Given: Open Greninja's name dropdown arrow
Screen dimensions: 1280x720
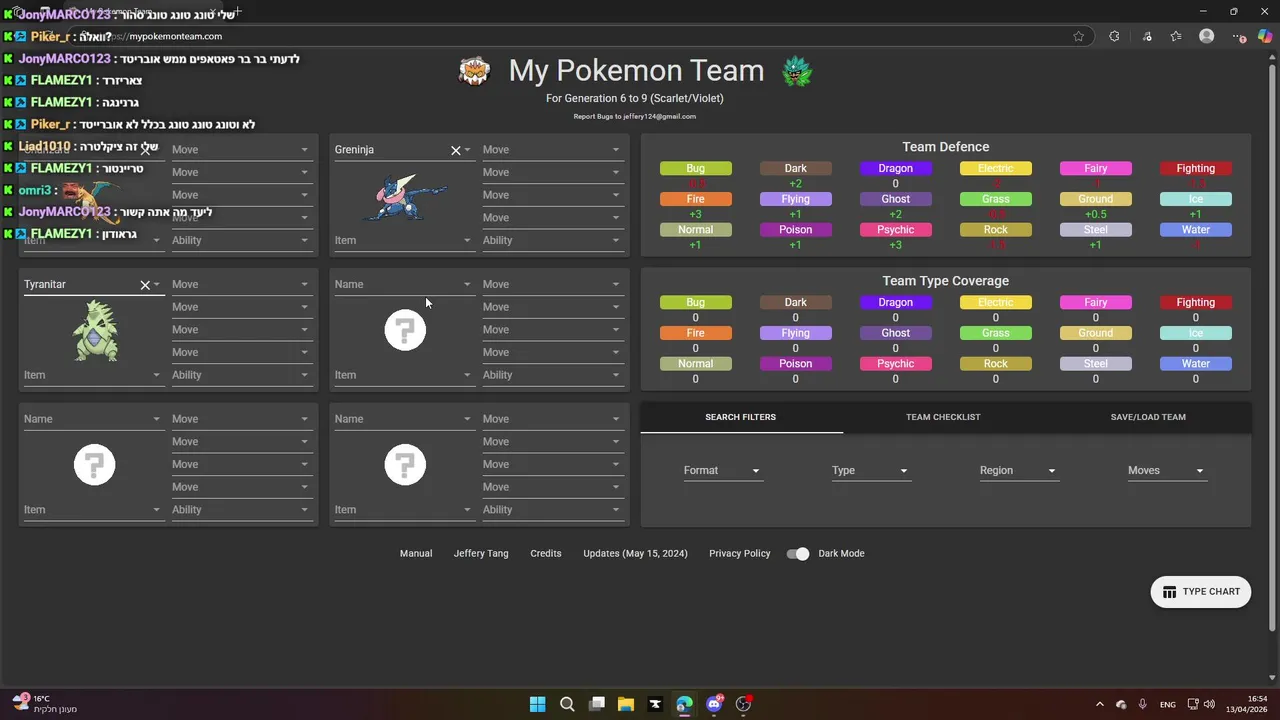Looking at the screenshot, I should 467,150.
